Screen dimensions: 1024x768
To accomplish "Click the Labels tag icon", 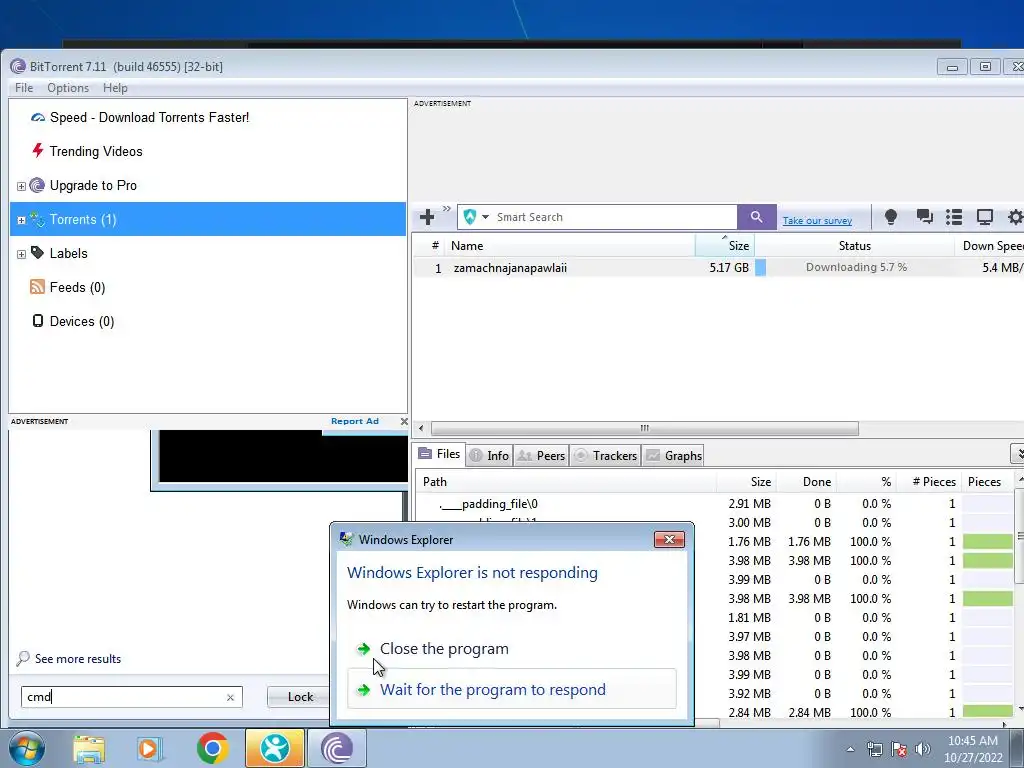I will 38,253.
